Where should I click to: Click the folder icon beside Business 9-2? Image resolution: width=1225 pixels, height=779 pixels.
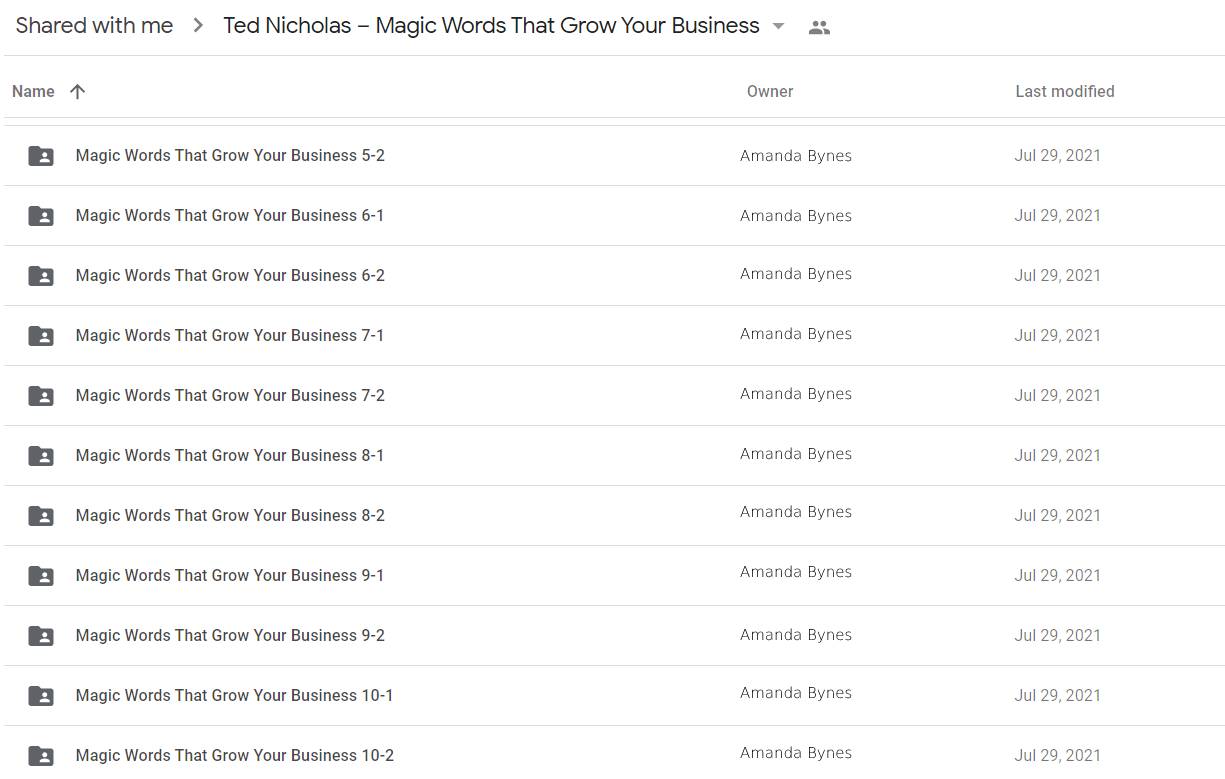tap(40, 635)
